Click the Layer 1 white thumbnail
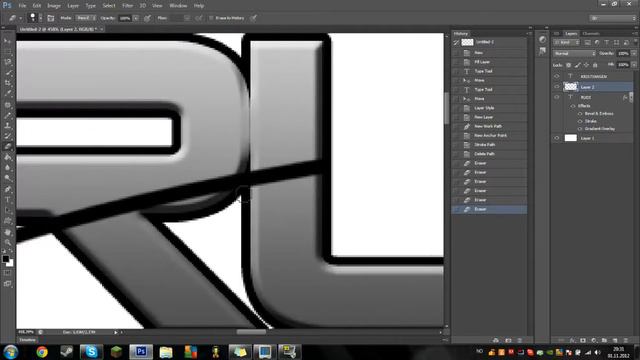The width and height of the screenshot is (640, 360). [x=570, y=138]
